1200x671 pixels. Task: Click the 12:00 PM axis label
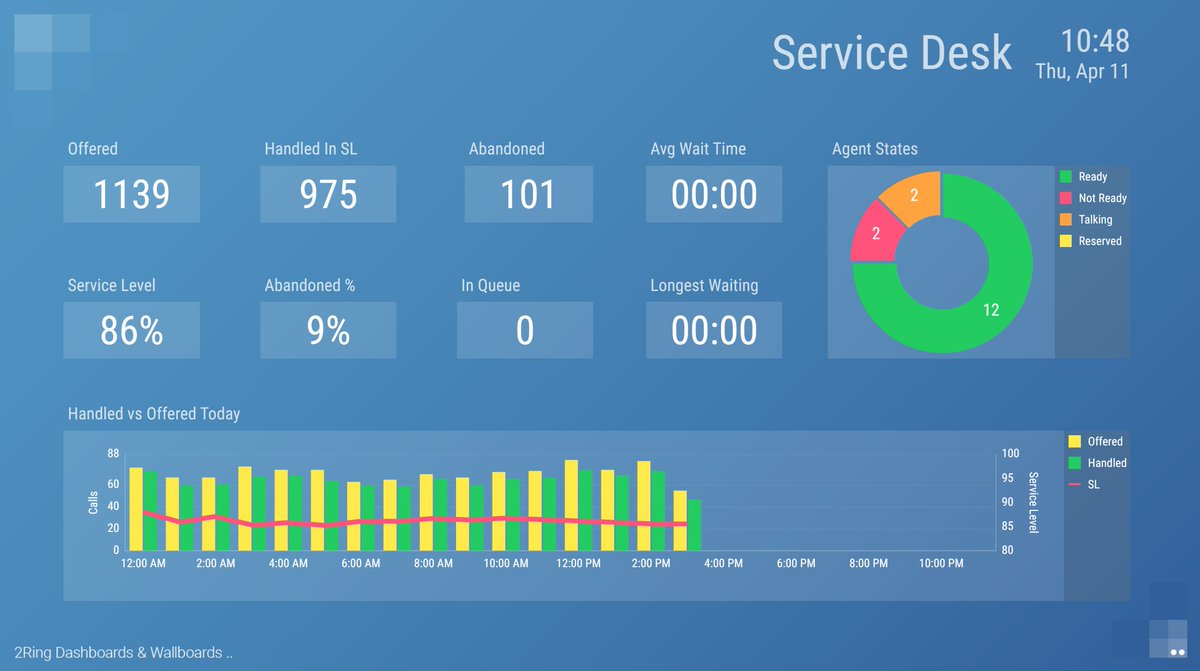click(x=579, y=564)
